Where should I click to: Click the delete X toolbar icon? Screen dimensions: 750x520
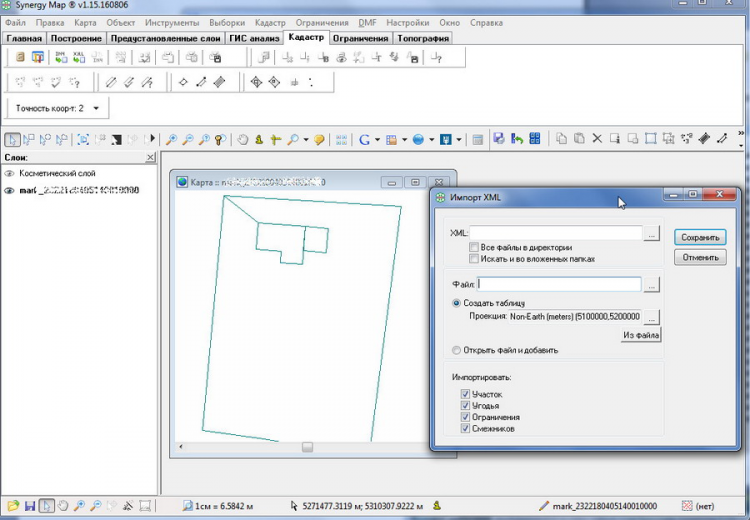597,139
